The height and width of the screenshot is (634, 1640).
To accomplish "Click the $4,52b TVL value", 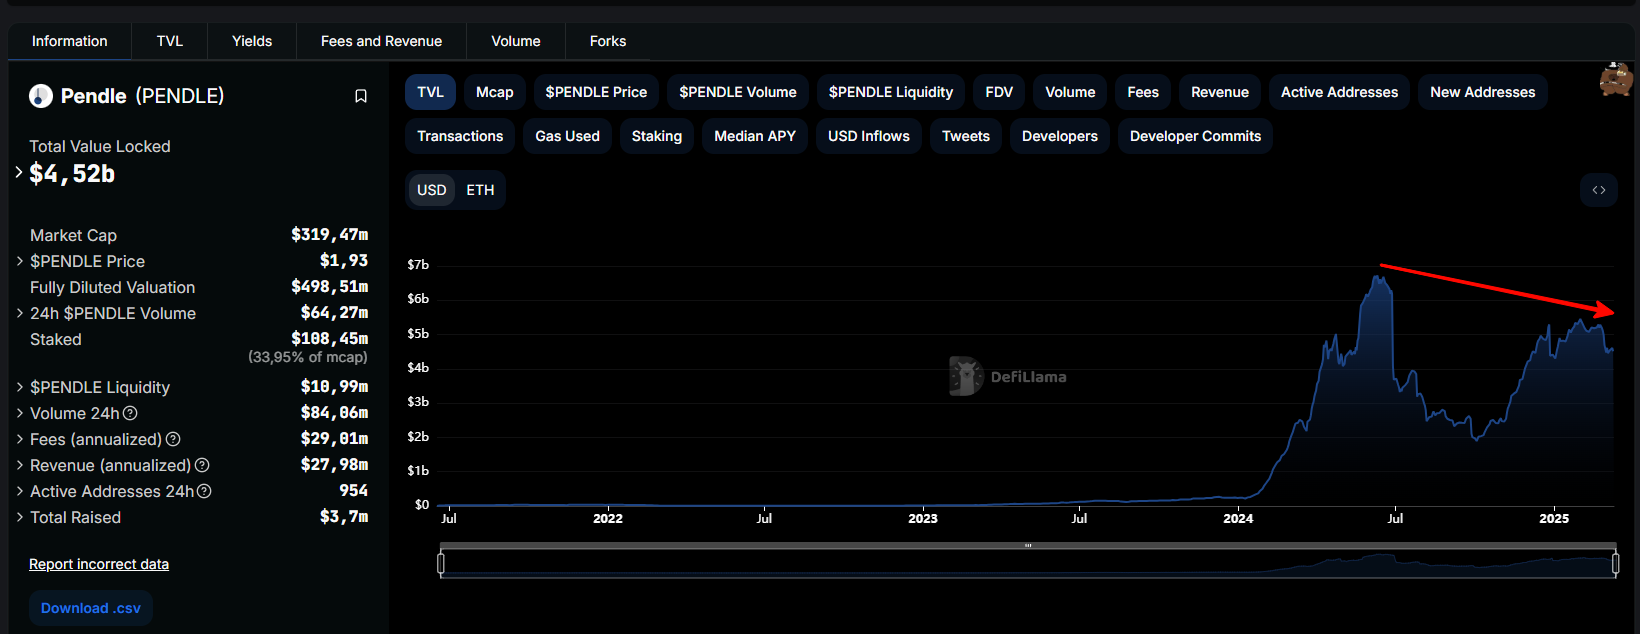I will pyautogui.click(x=72, y=174).
